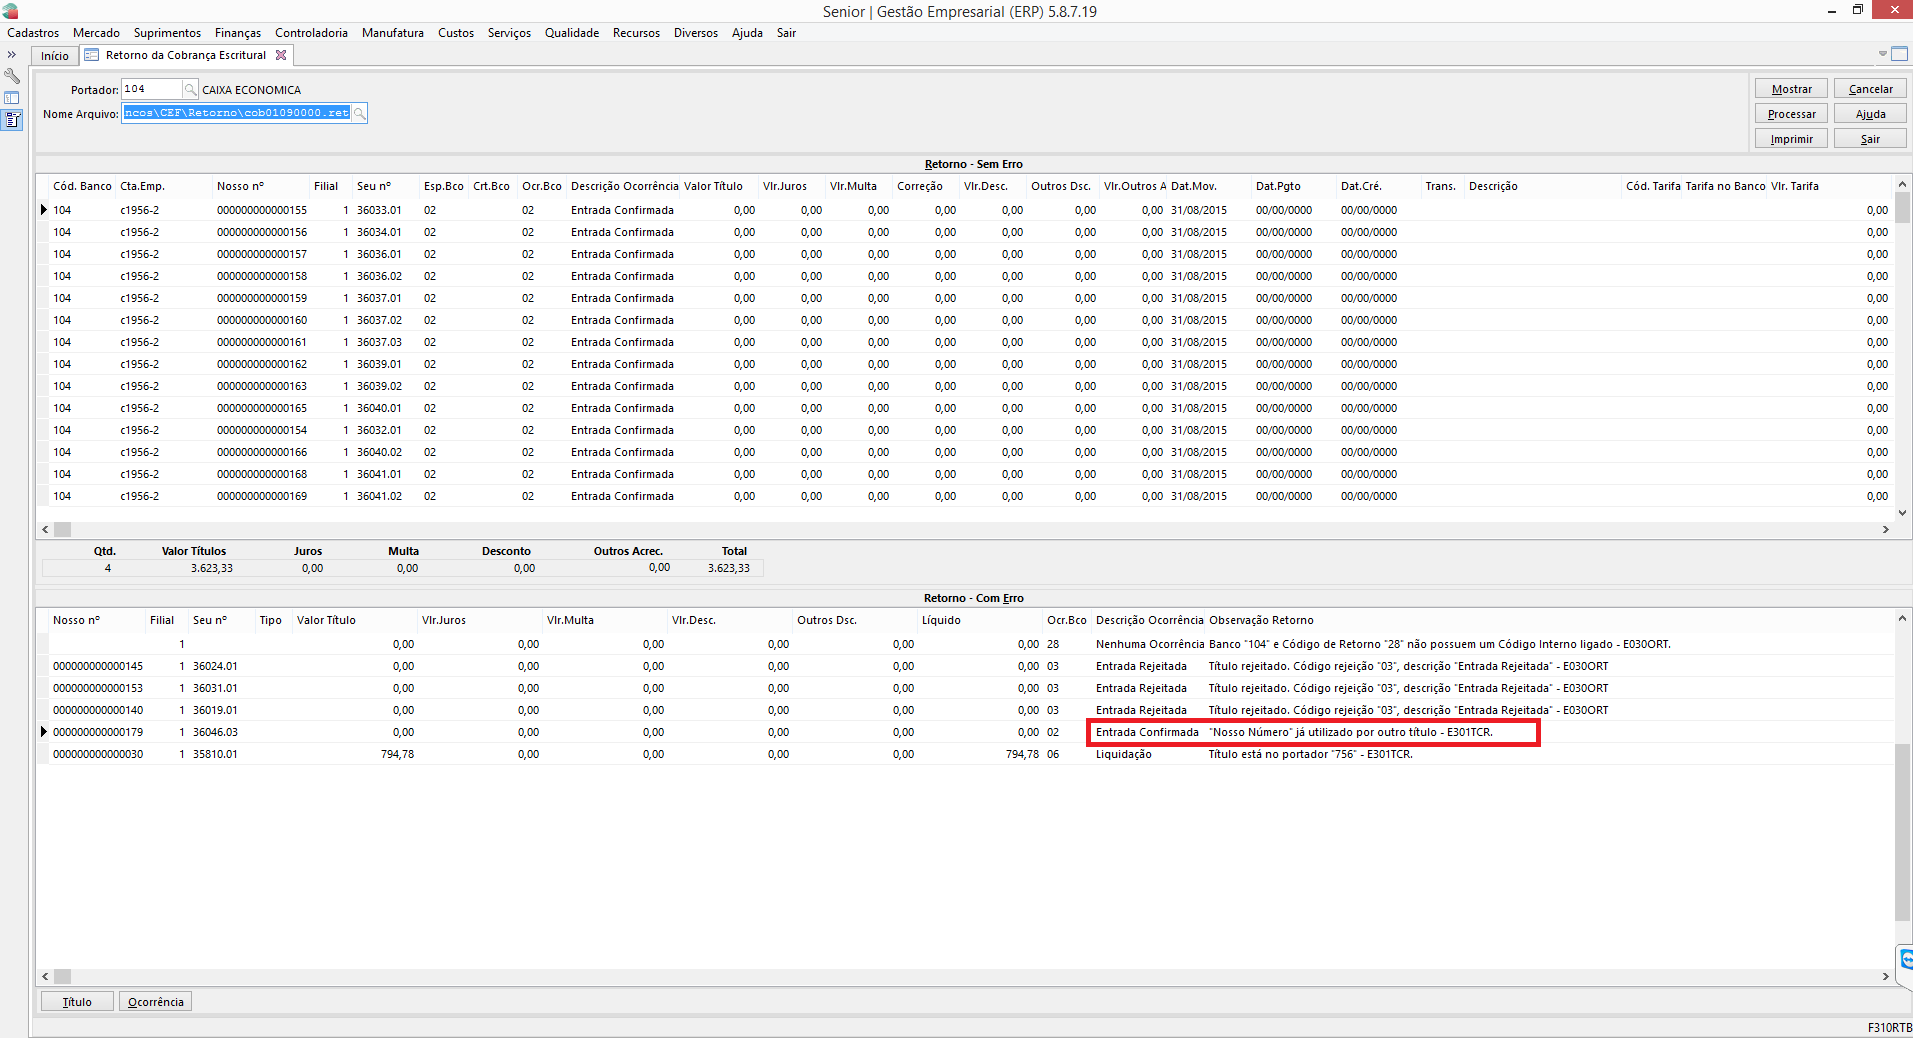
Task: Open the tab list dropdown arrow
Action: click(1882, 54)
